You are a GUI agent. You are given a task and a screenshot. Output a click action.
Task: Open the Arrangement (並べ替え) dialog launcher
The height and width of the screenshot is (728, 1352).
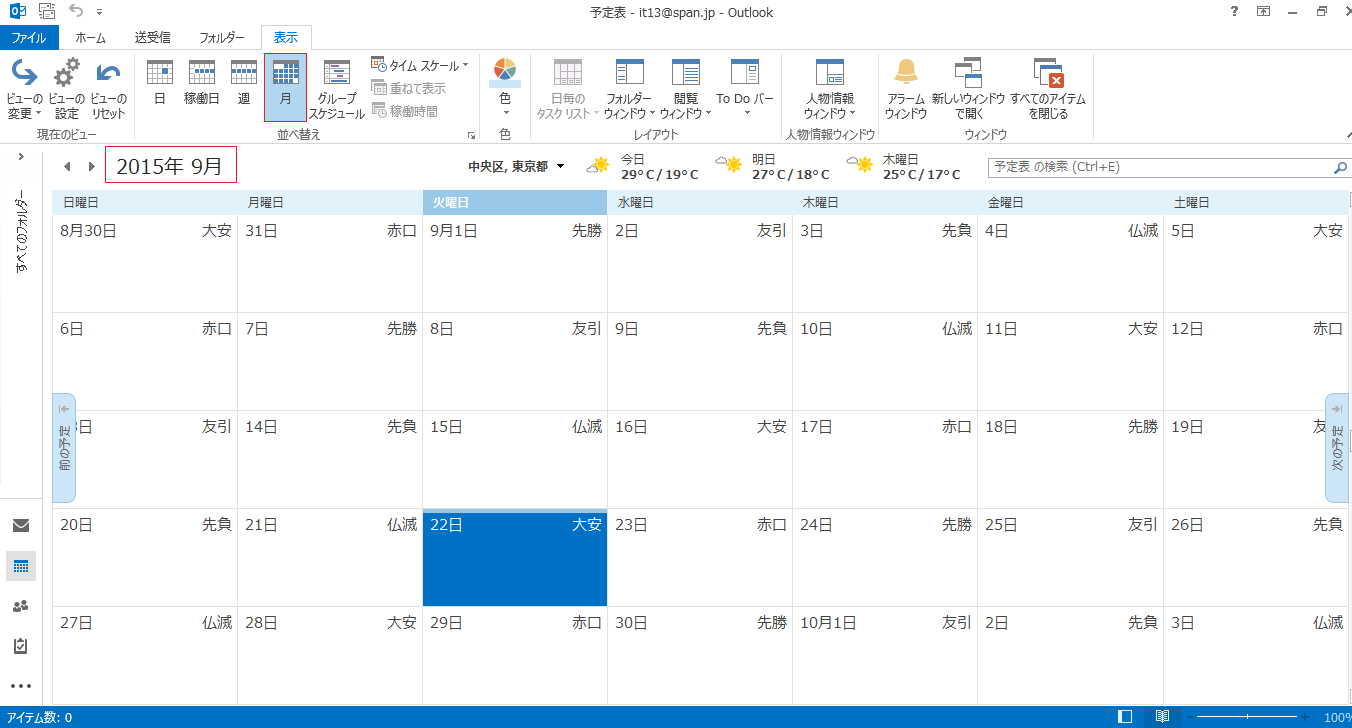[471, 135]
